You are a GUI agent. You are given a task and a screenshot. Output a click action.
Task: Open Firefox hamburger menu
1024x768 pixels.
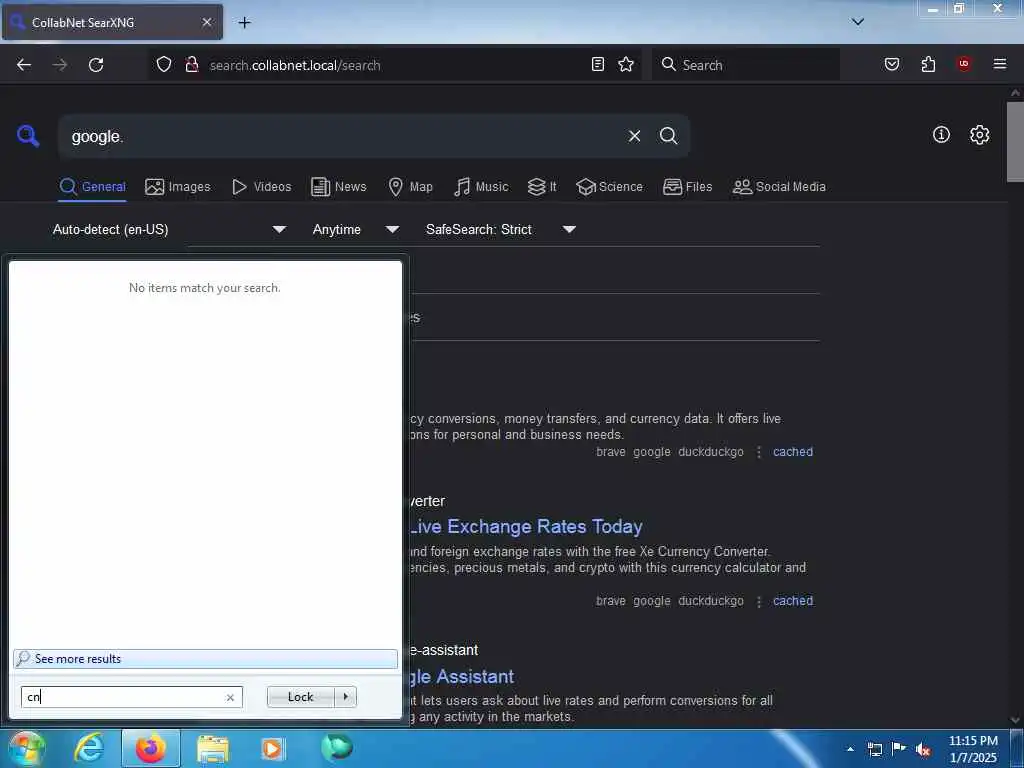[999, 63]
